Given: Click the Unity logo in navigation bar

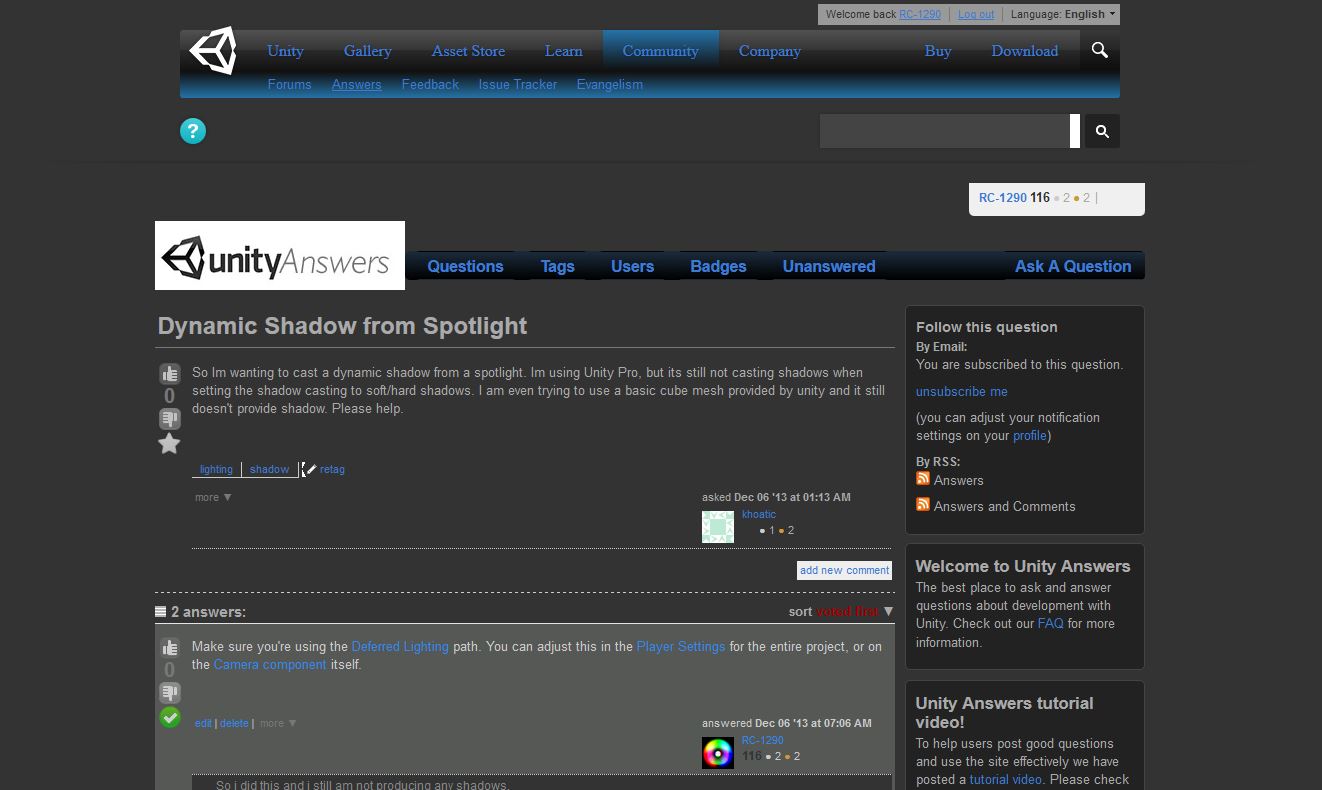Looking at the screenshot, I should point(213,51).
